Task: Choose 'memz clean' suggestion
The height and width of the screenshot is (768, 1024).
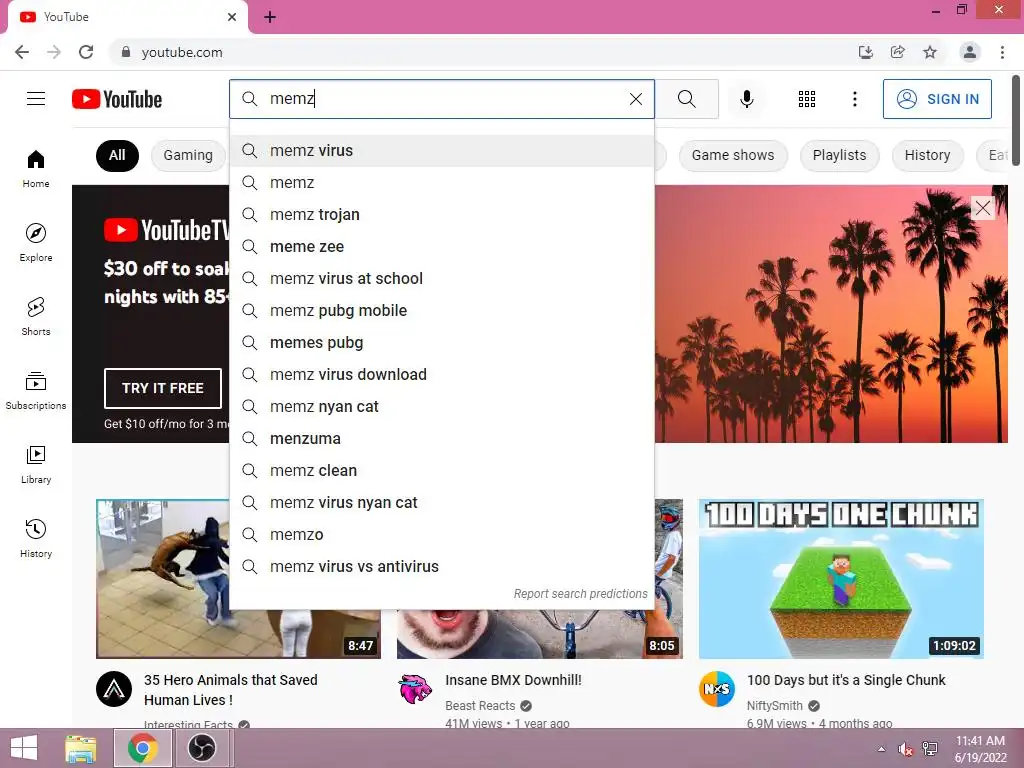Action: click(x=442, y=471)
